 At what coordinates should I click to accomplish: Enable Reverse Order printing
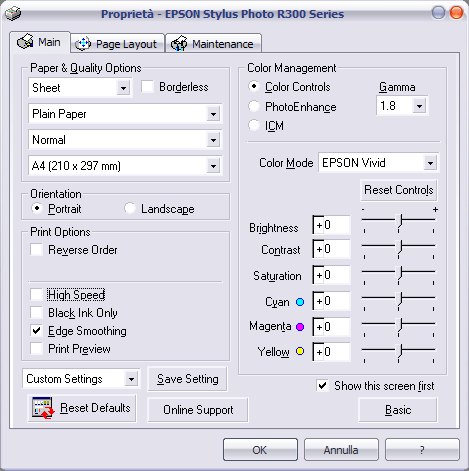(x=36, y=249)
